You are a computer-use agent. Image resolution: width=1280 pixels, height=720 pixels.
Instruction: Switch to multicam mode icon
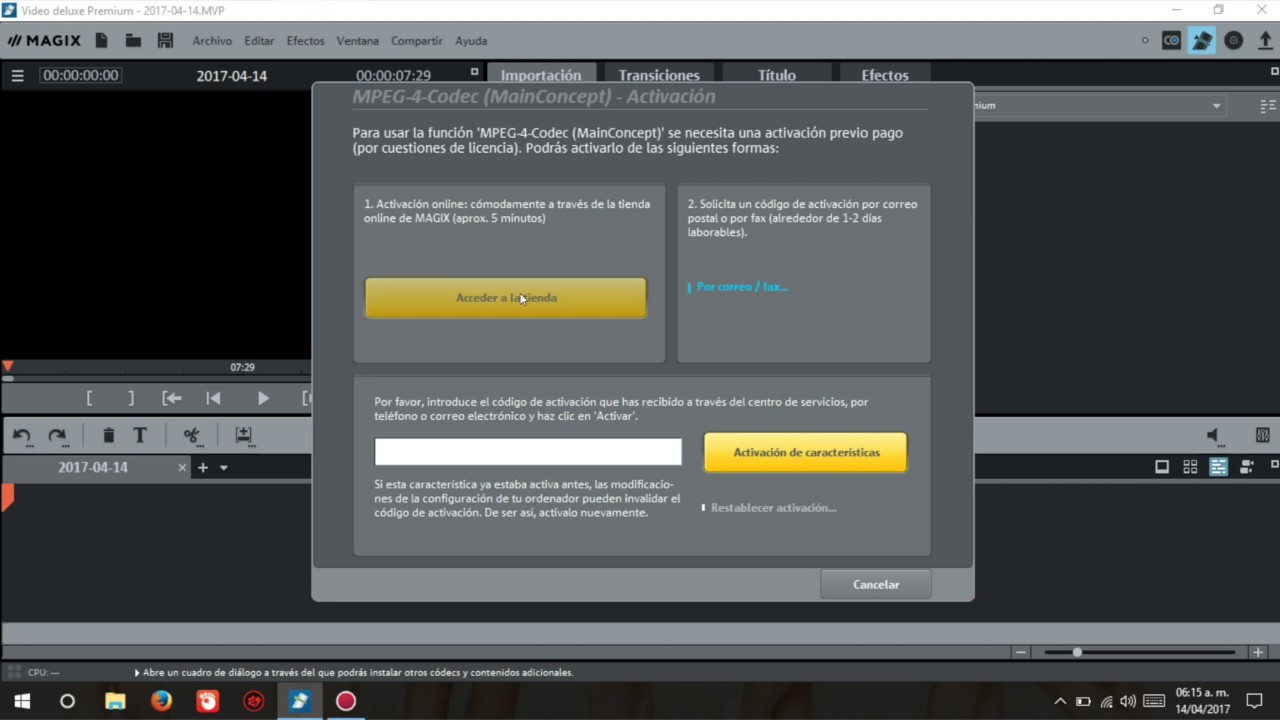click(x=1247, y=467)
